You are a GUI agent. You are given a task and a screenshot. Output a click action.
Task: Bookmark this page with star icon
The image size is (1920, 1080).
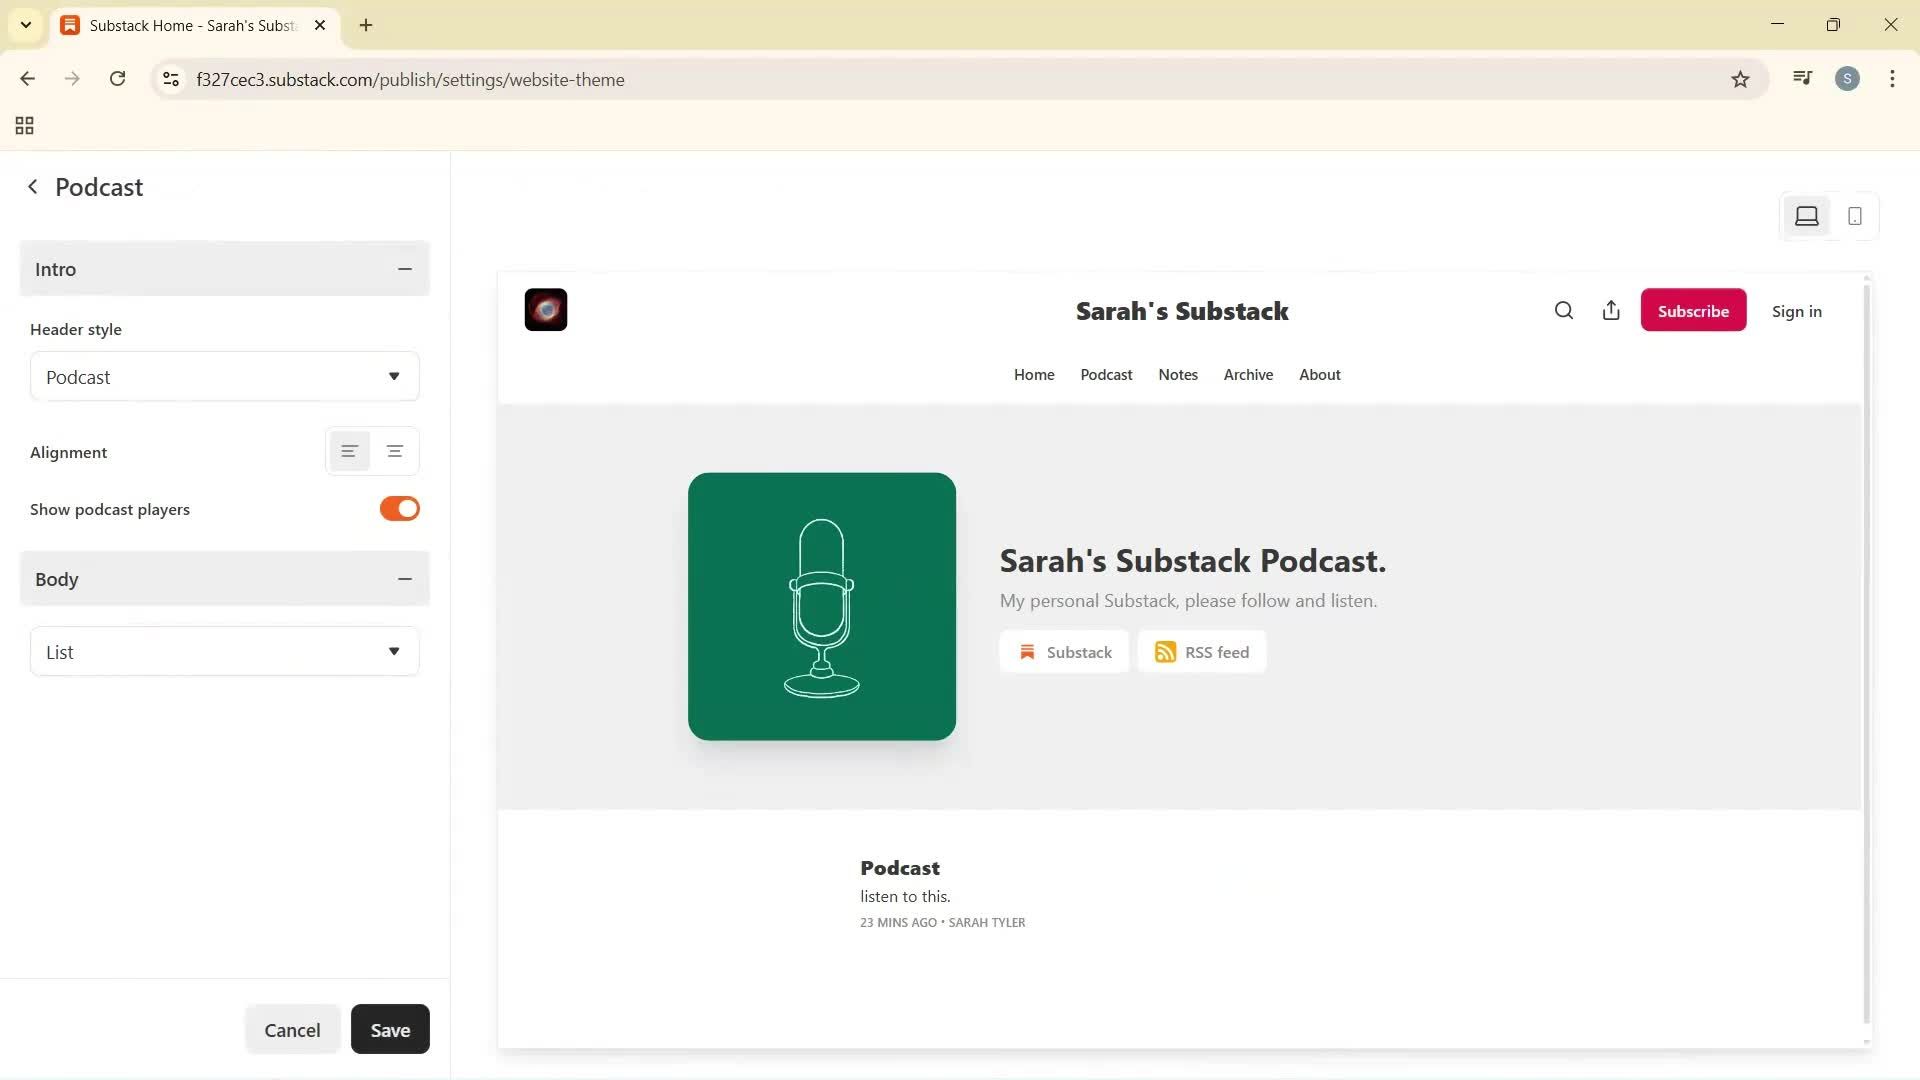click(1740, 80)
